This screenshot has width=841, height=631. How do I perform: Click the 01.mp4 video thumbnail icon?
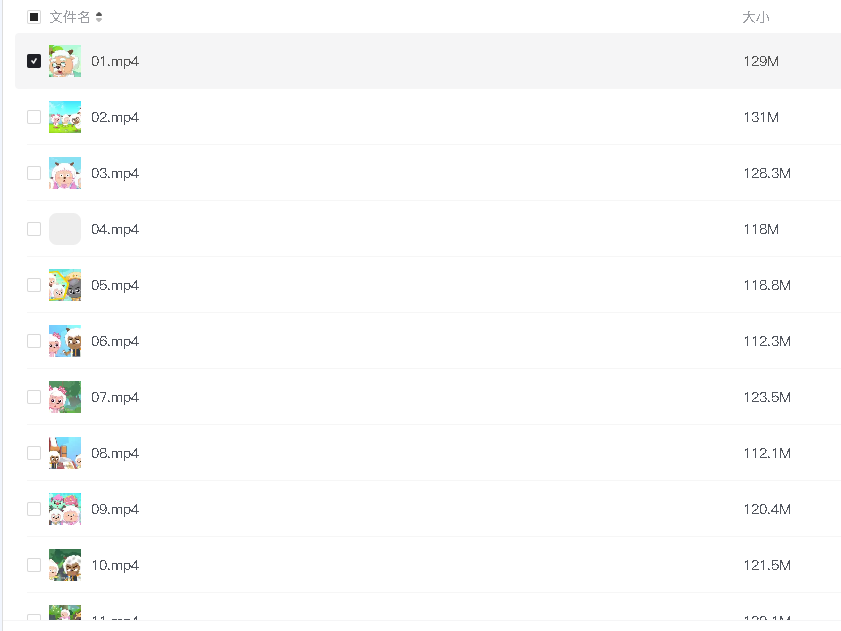coord(65,61)
